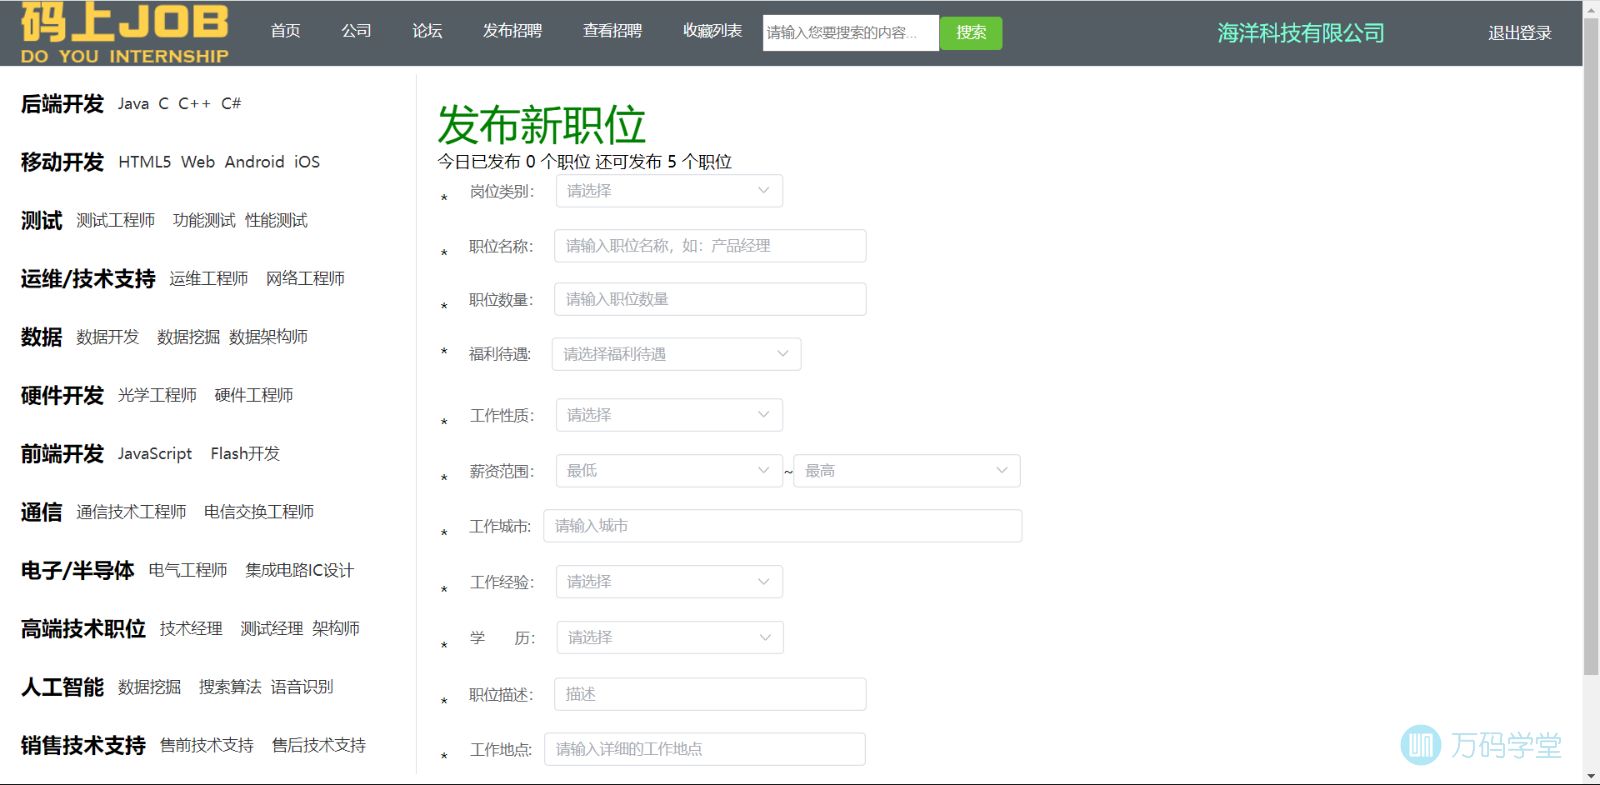Image resolution: width=1600 pixels, height=785 pixels.
Task: Click the green 搜索 button
Action: pos(971,33)
